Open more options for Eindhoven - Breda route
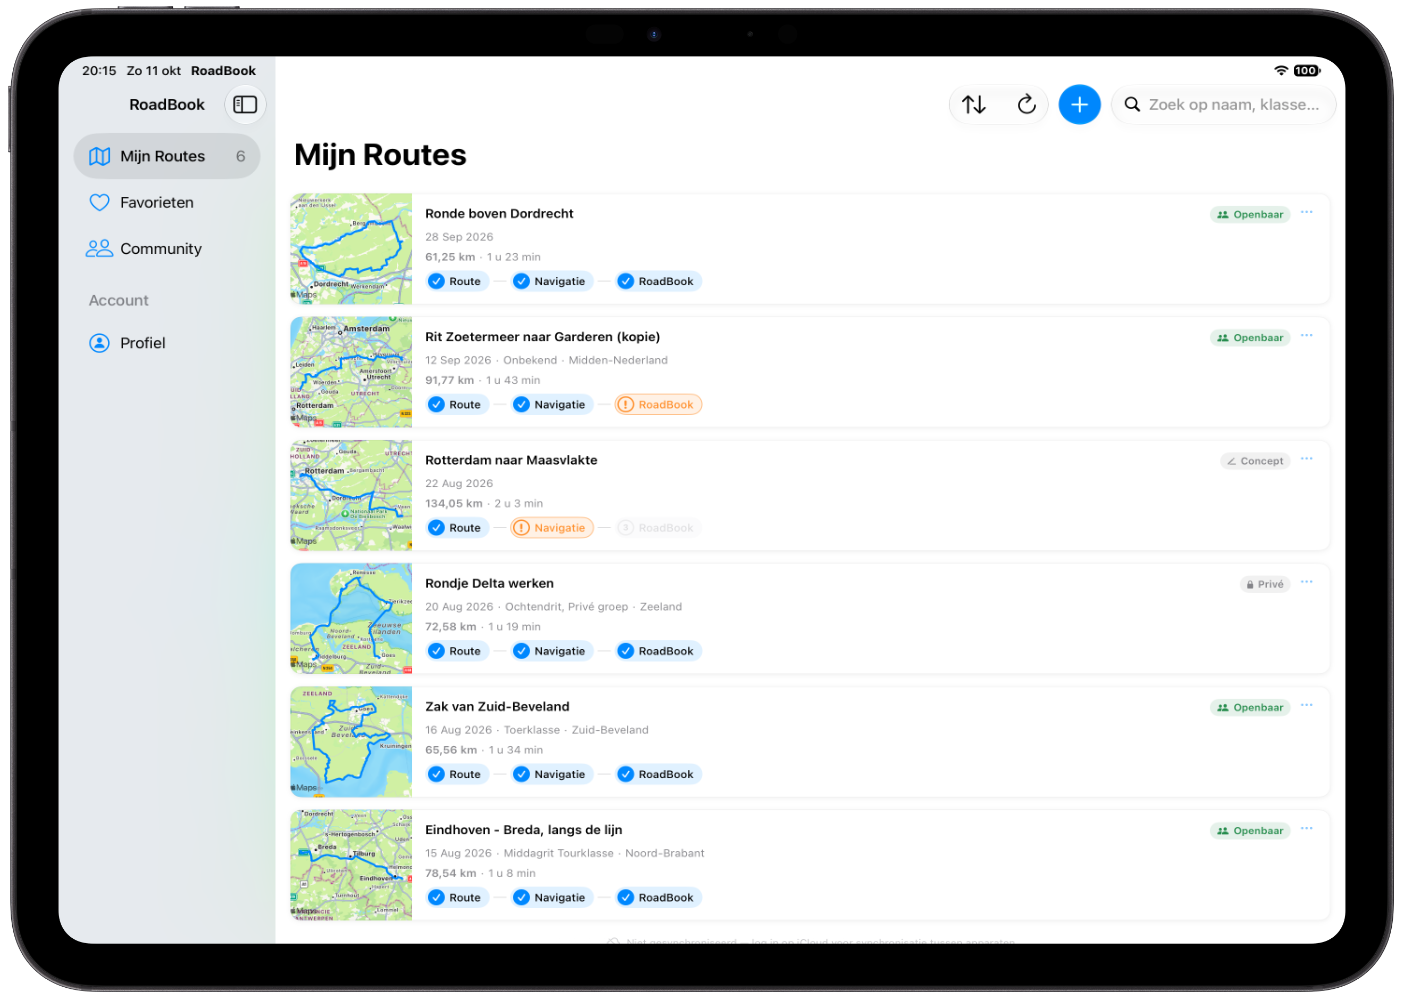Viewport: 1404px width, 1000px height. pyautogui.click(x=1307, y=829)
